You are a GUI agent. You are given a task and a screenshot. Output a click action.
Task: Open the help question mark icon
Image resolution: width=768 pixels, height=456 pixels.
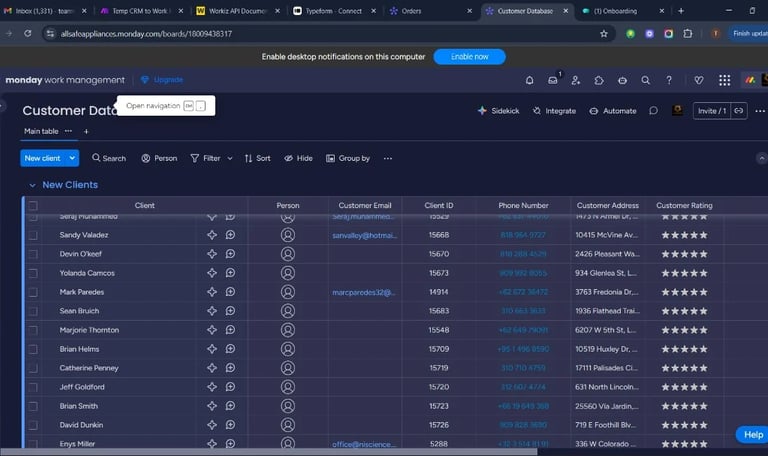point(669,80)
